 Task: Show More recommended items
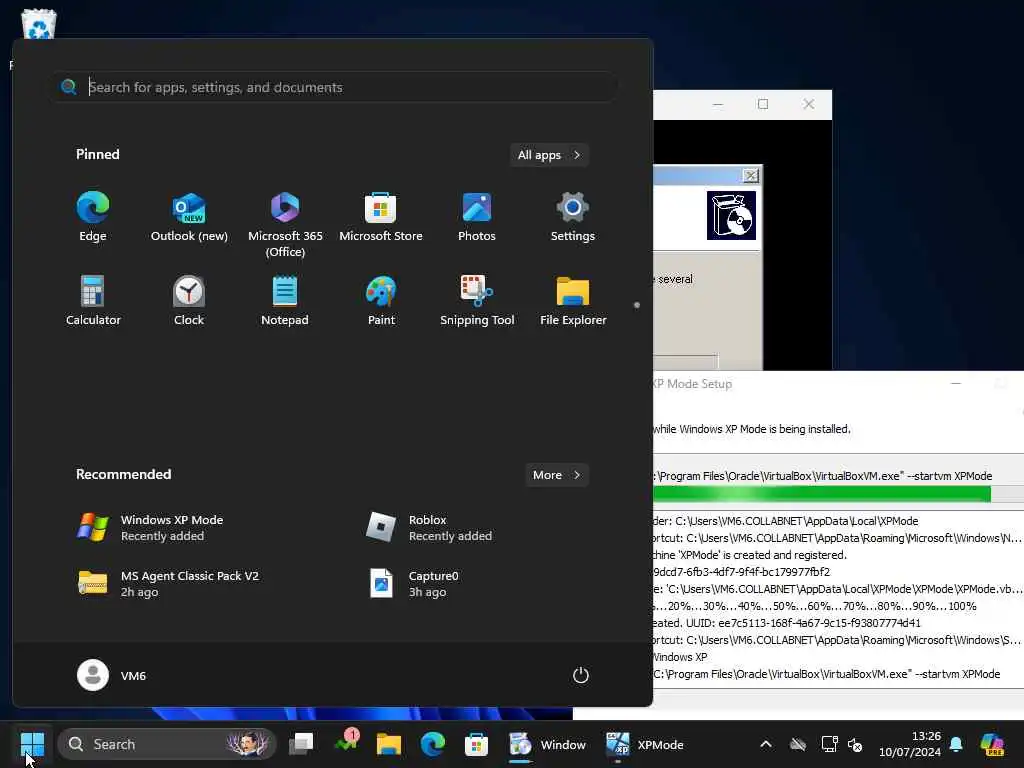click(x=556, y=475)
